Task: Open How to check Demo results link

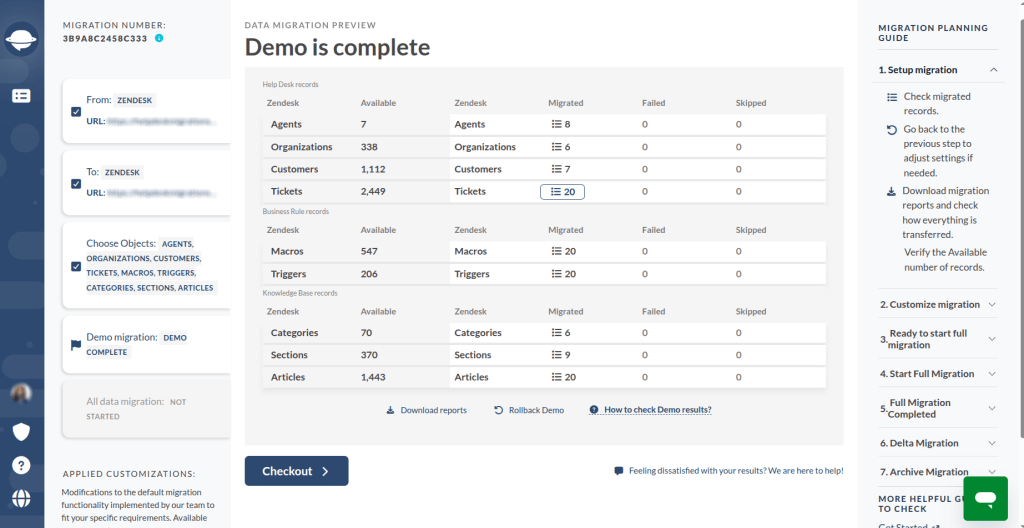Action: click(x=650, y=410)
